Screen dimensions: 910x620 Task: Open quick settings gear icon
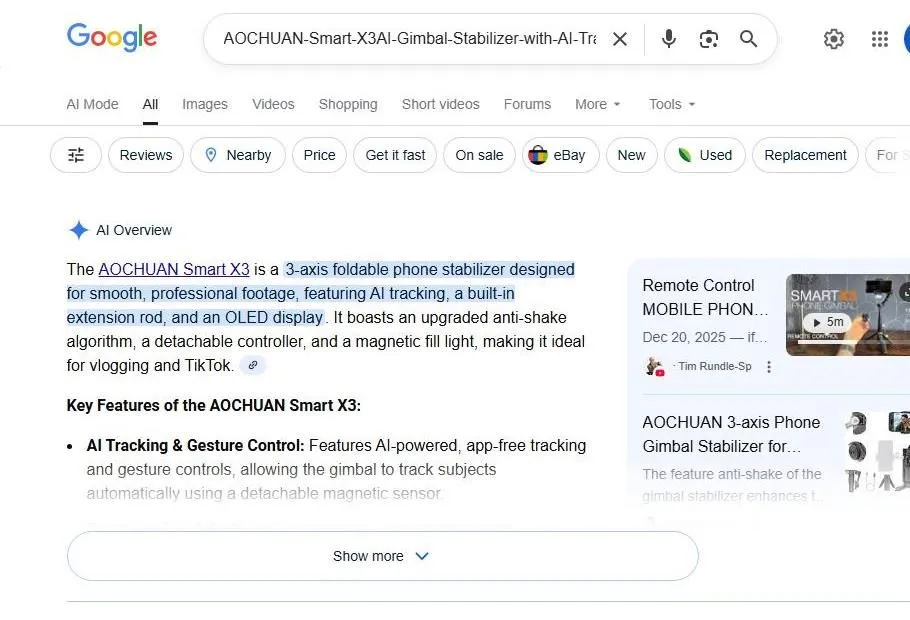point(834,39)
